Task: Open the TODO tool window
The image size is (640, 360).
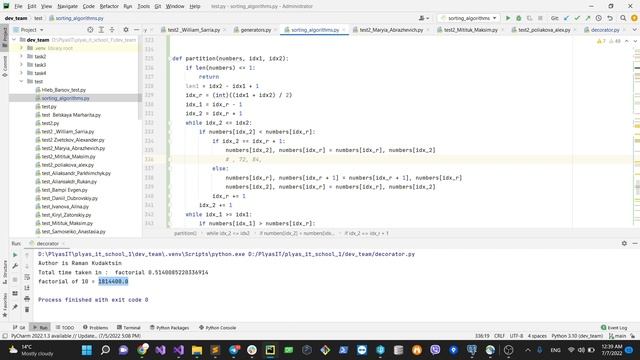Action: click(x=65, y=327)
